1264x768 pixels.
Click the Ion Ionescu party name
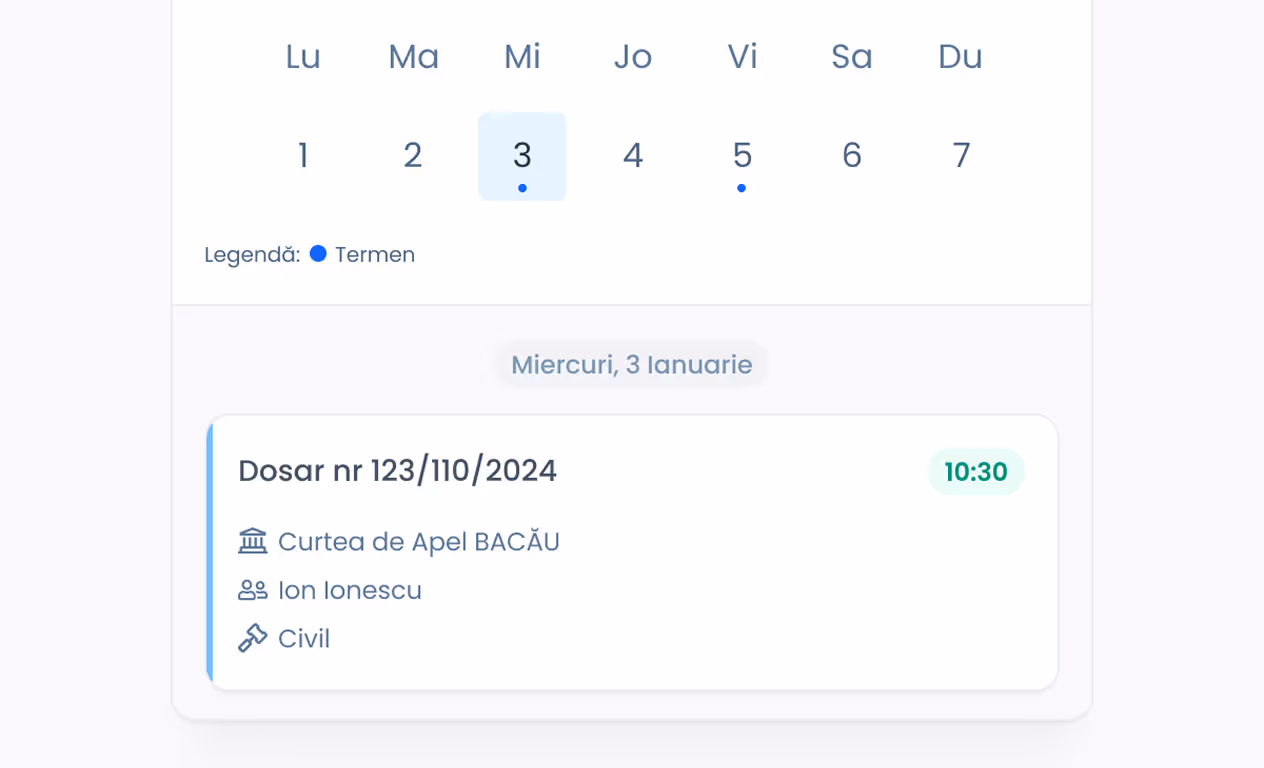350,590
